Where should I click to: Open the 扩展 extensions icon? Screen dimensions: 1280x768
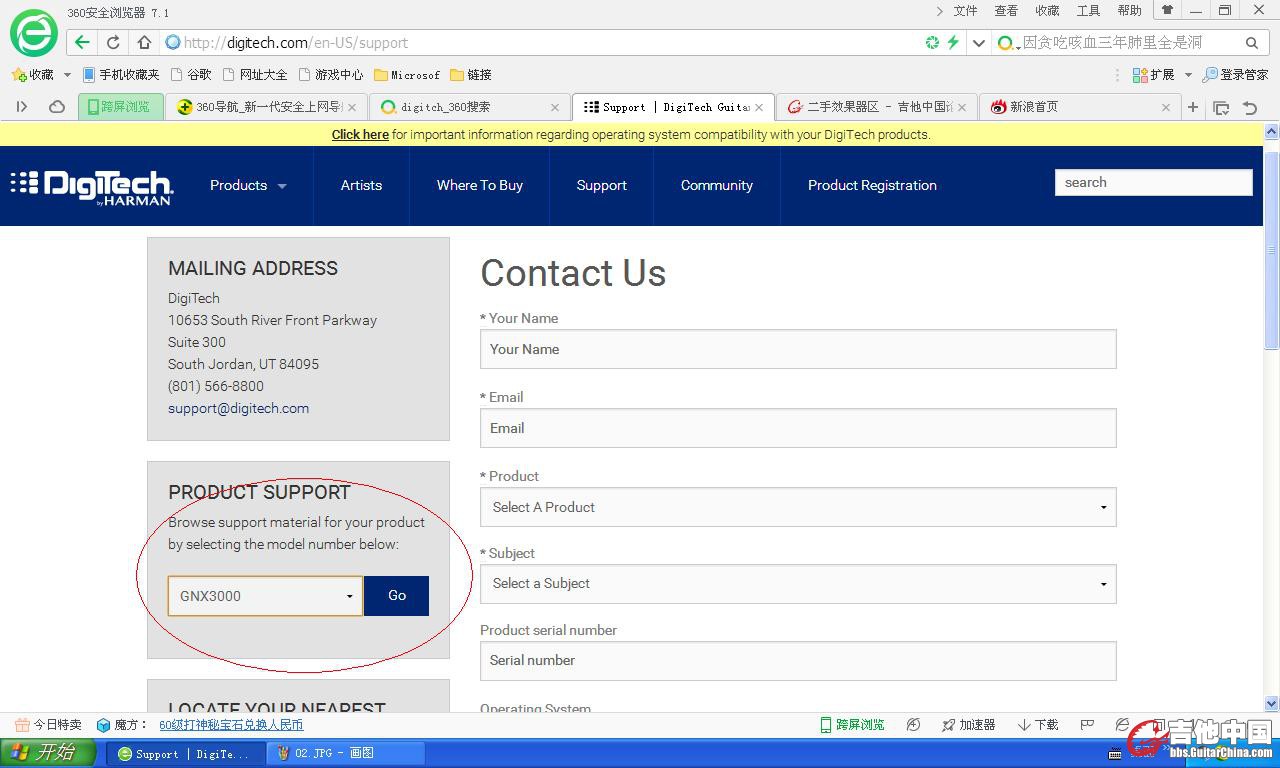click(1153, 75)
